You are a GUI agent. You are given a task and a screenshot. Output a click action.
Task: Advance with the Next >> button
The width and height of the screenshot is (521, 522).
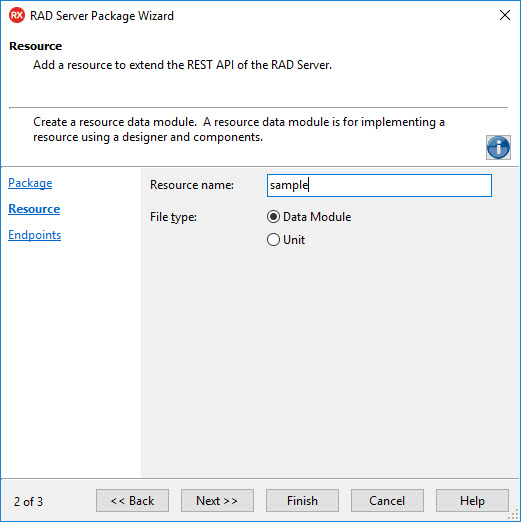(217, 500)
